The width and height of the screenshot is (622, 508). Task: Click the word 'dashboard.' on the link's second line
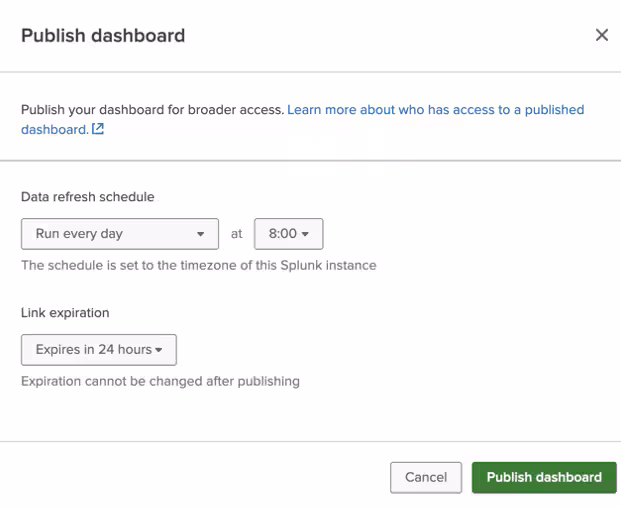pyautogui.click(x=54, y=129)
